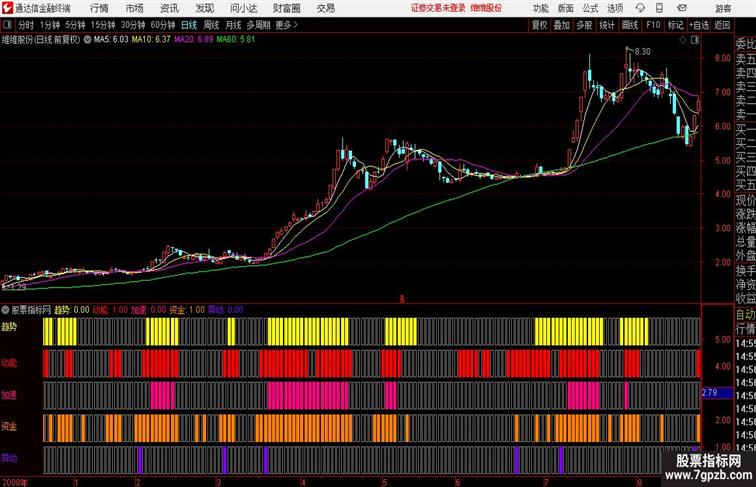The width and height of the screenshot is (756, 487).
Task: Add stock via +自选 button
Action: tap(699, 25)
